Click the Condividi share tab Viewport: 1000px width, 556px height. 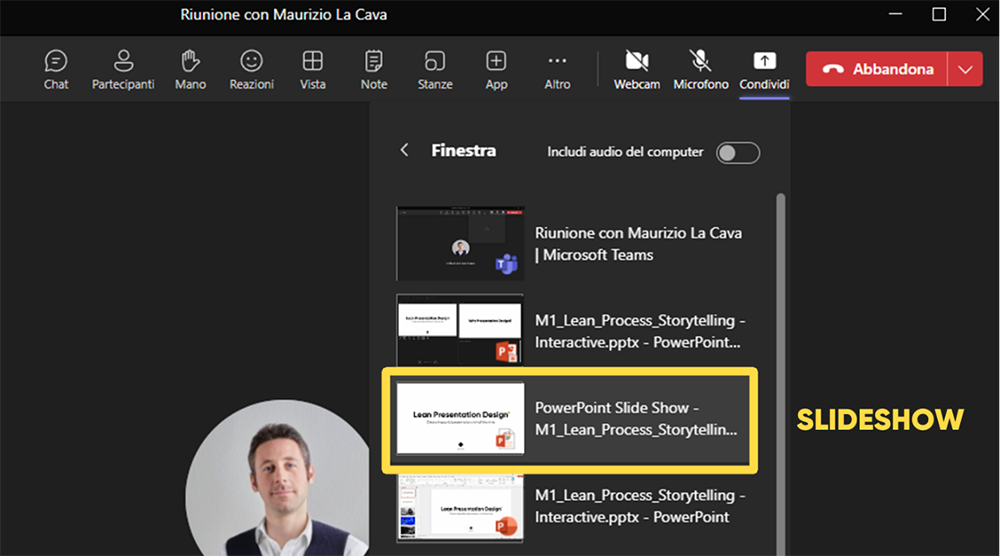[764, 69]
